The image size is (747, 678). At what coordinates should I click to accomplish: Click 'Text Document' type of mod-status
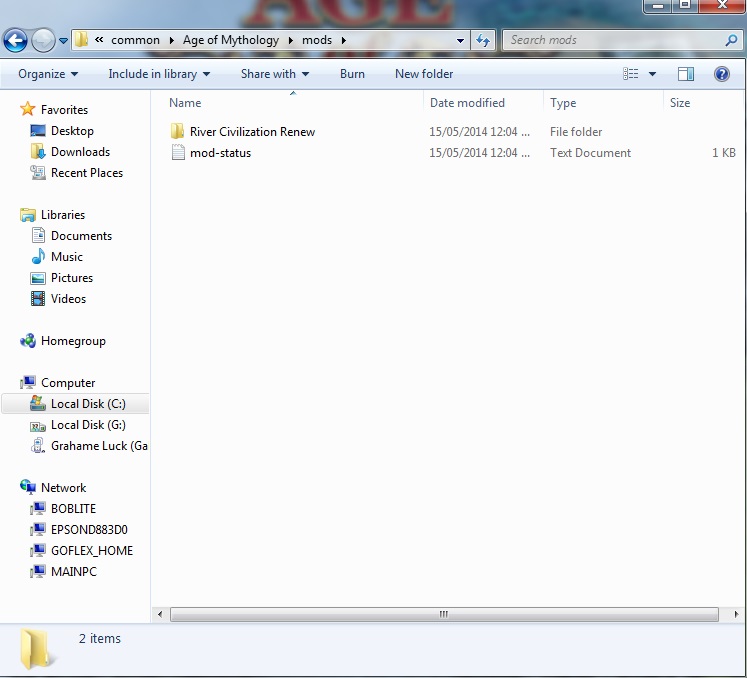pyautogui.click(x=590, y=153)
